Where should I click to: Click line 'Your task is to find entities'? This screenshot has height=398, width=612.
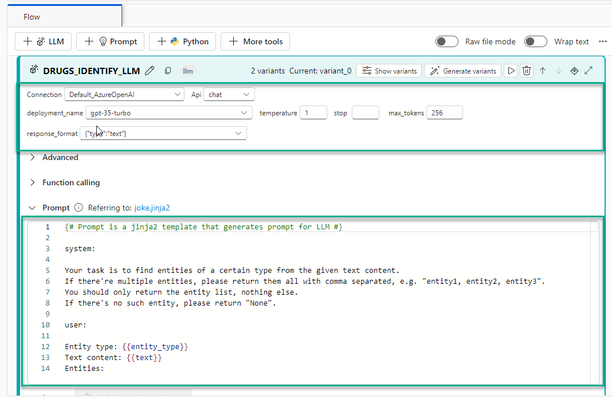[x=232, y=270]
